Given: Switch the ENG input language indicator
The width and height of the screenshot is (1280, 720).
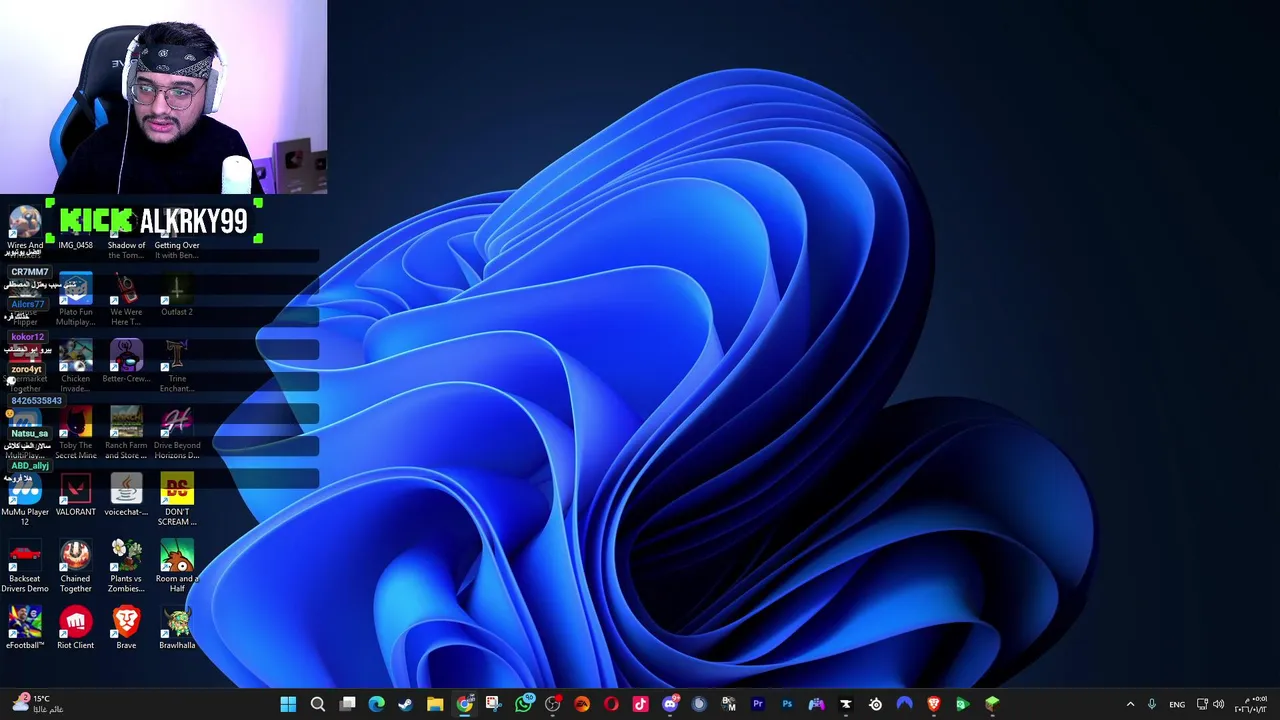Looking at the screenshot, I should (x=1177, y=704).
